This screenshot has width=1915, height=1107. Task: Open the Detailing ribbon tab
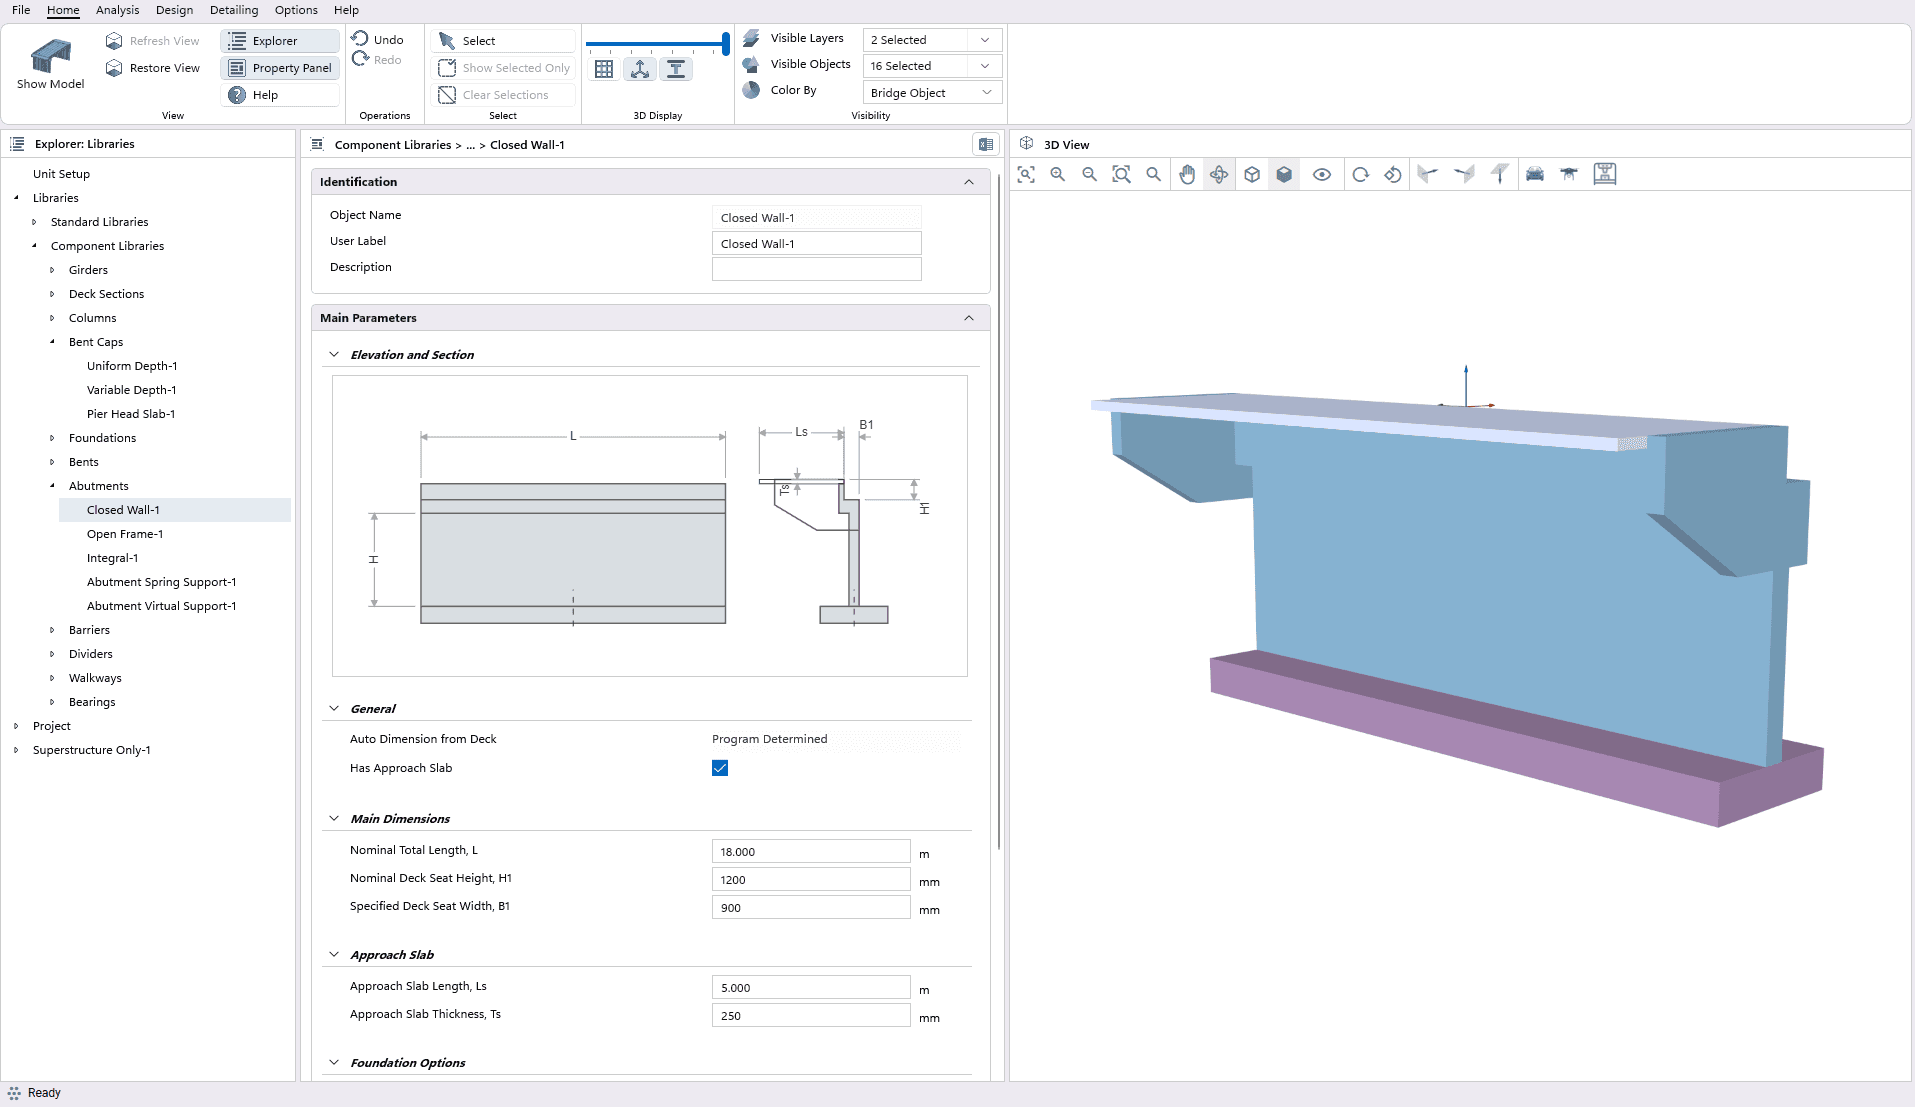click(234, 10)
